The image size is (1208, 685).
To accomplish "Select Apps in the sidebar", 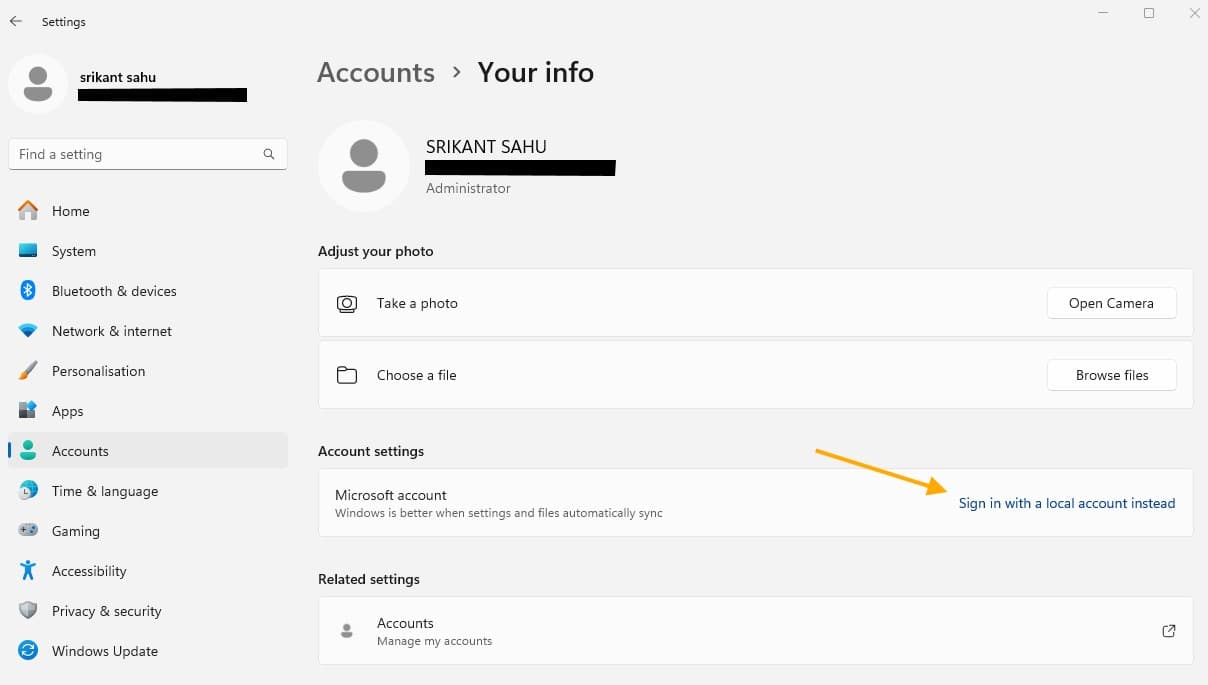I will (x=68, y=411).
